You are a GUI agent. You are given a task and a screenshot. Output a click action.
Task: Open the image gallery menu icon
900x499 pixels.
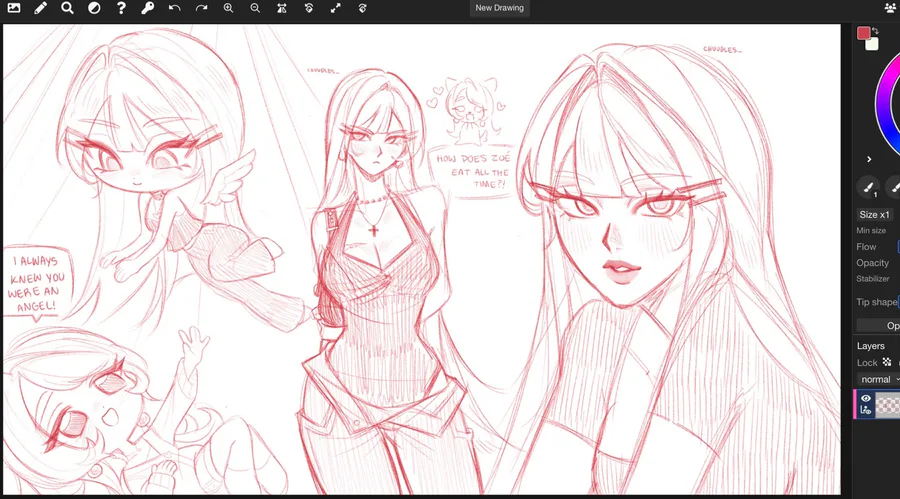tap(14, 8)
